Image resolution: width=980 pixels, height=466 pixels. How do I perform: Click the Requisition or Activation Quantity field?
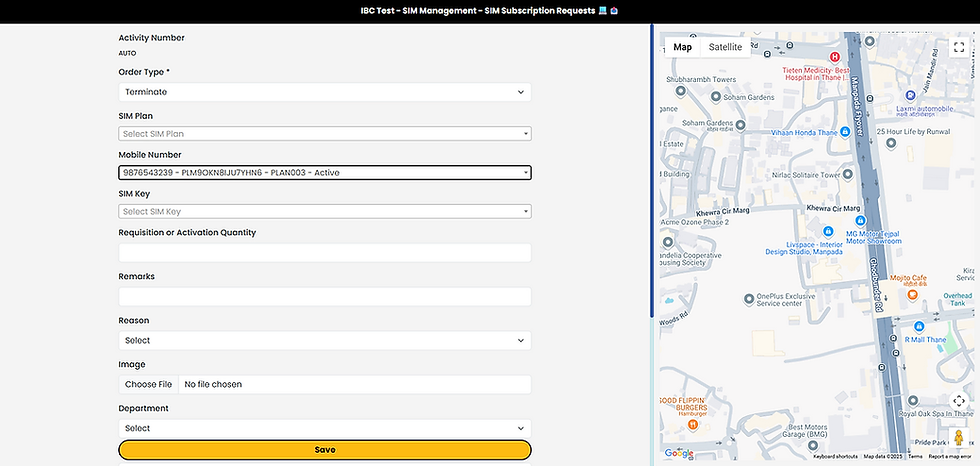(325, 253)
